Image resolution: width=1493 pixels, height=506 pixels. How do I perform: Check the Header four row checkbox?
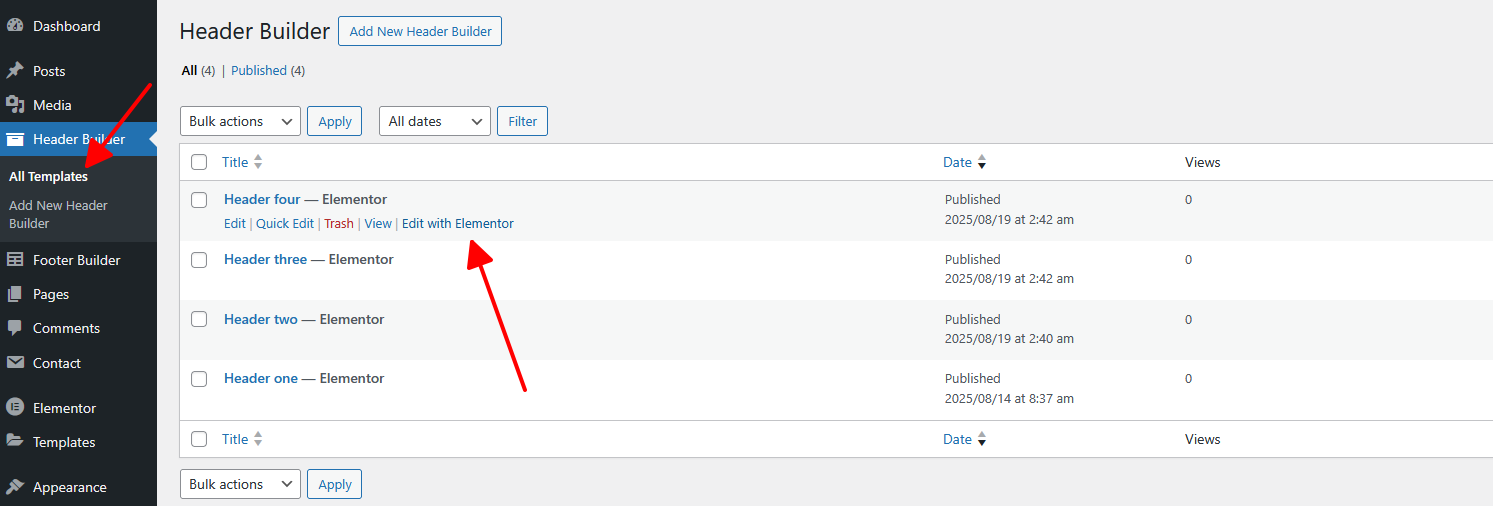199,200
